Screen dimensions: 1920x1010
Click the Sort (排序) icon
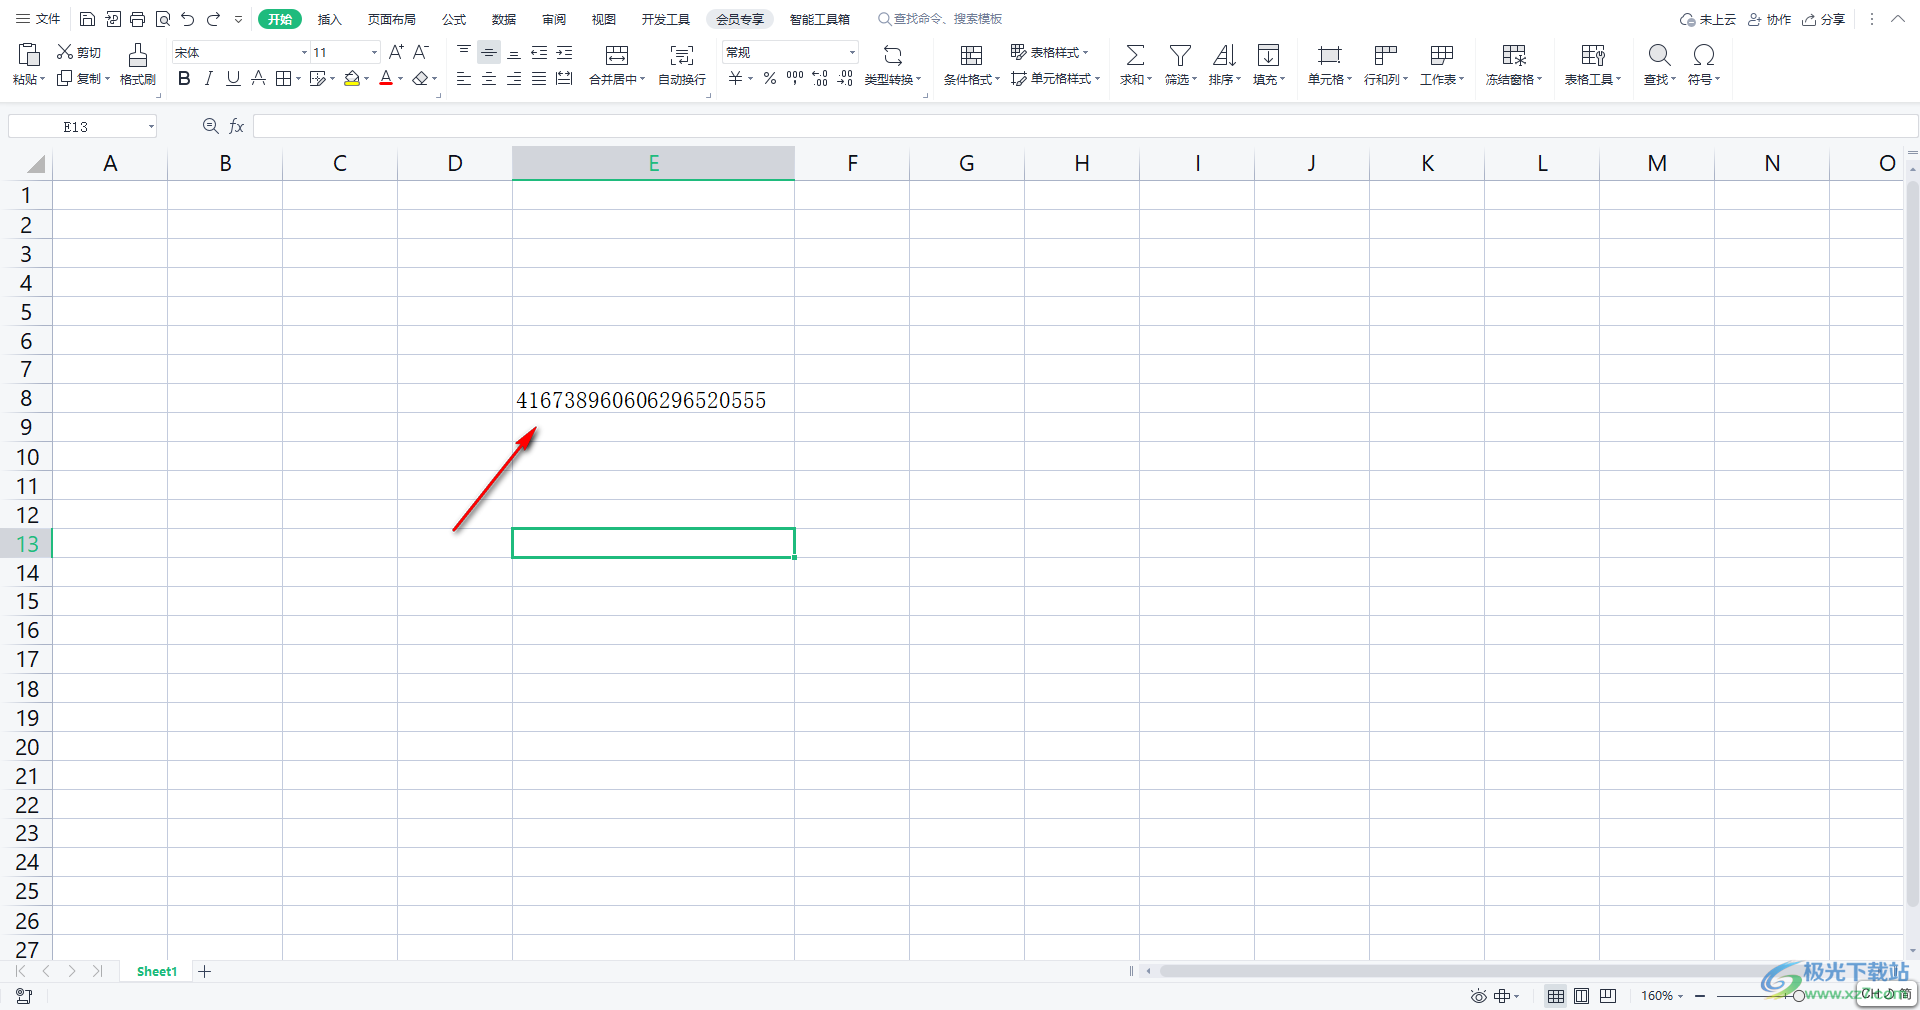click(1224, 55)
